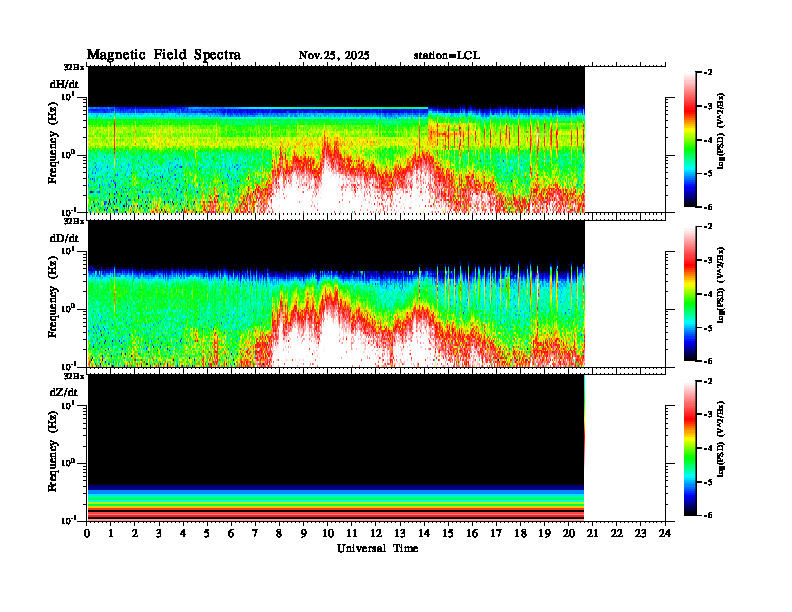Click the "Magnetic Field Spectra" title

pyautogui.click(x=164, y=55)
